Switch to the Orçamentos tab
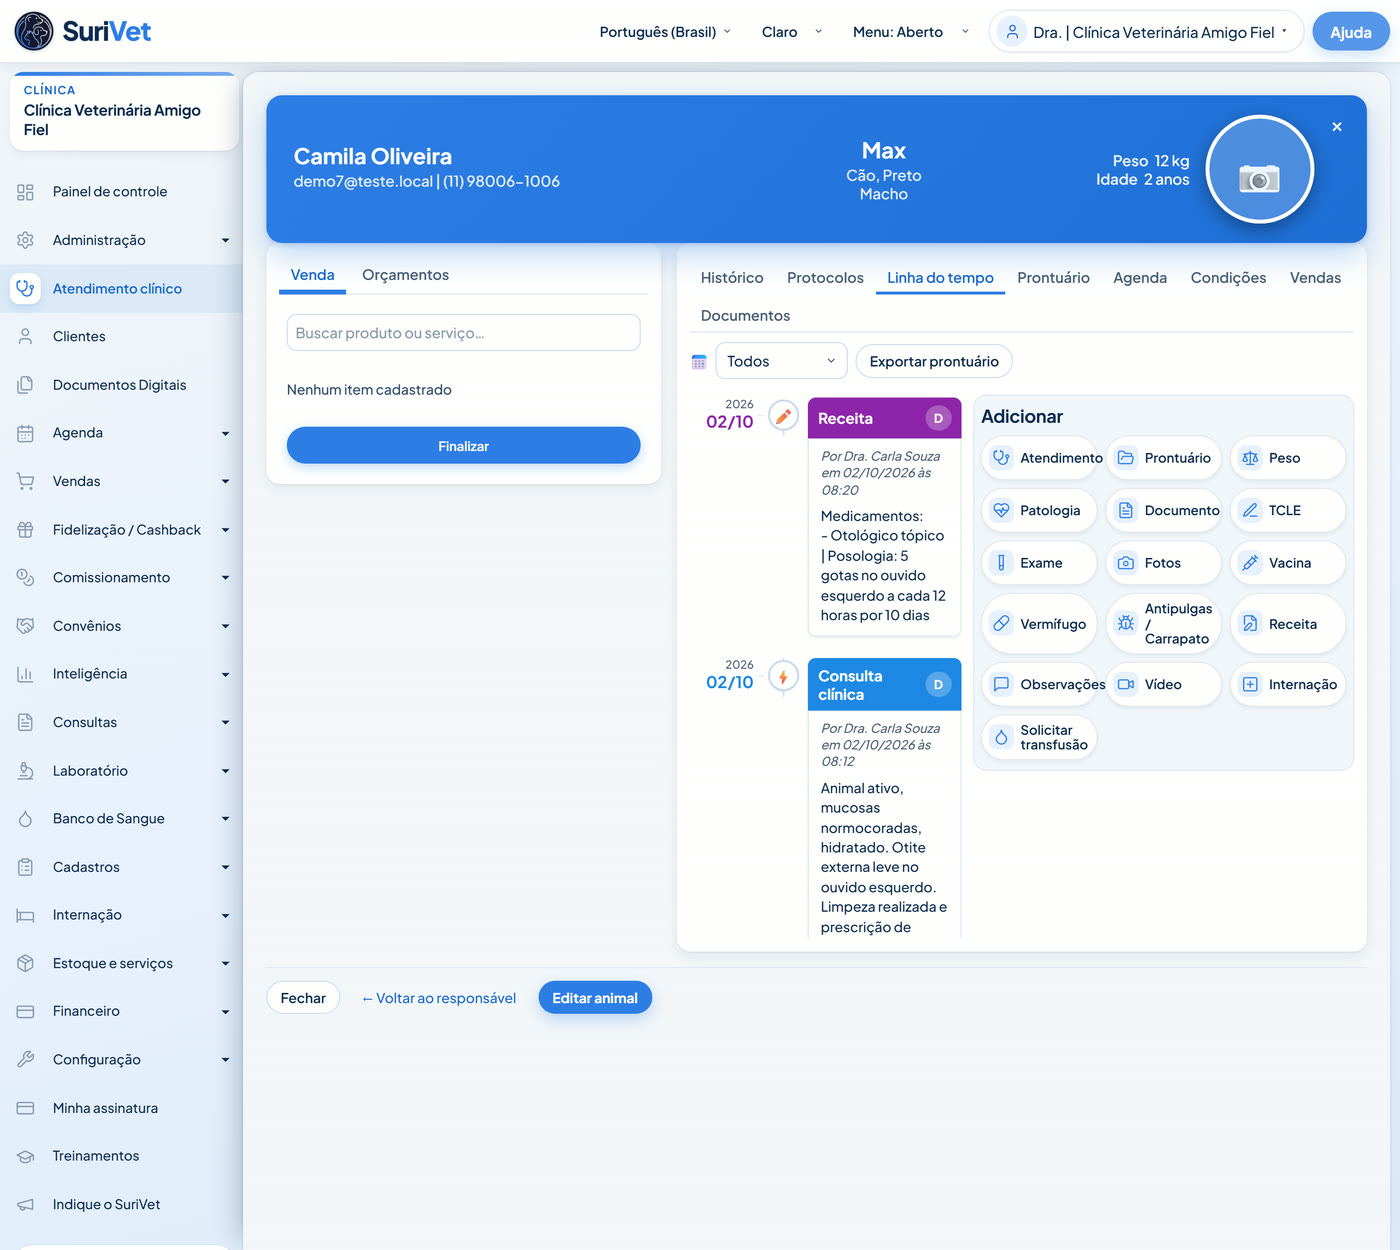 click(x=405, y=275)
